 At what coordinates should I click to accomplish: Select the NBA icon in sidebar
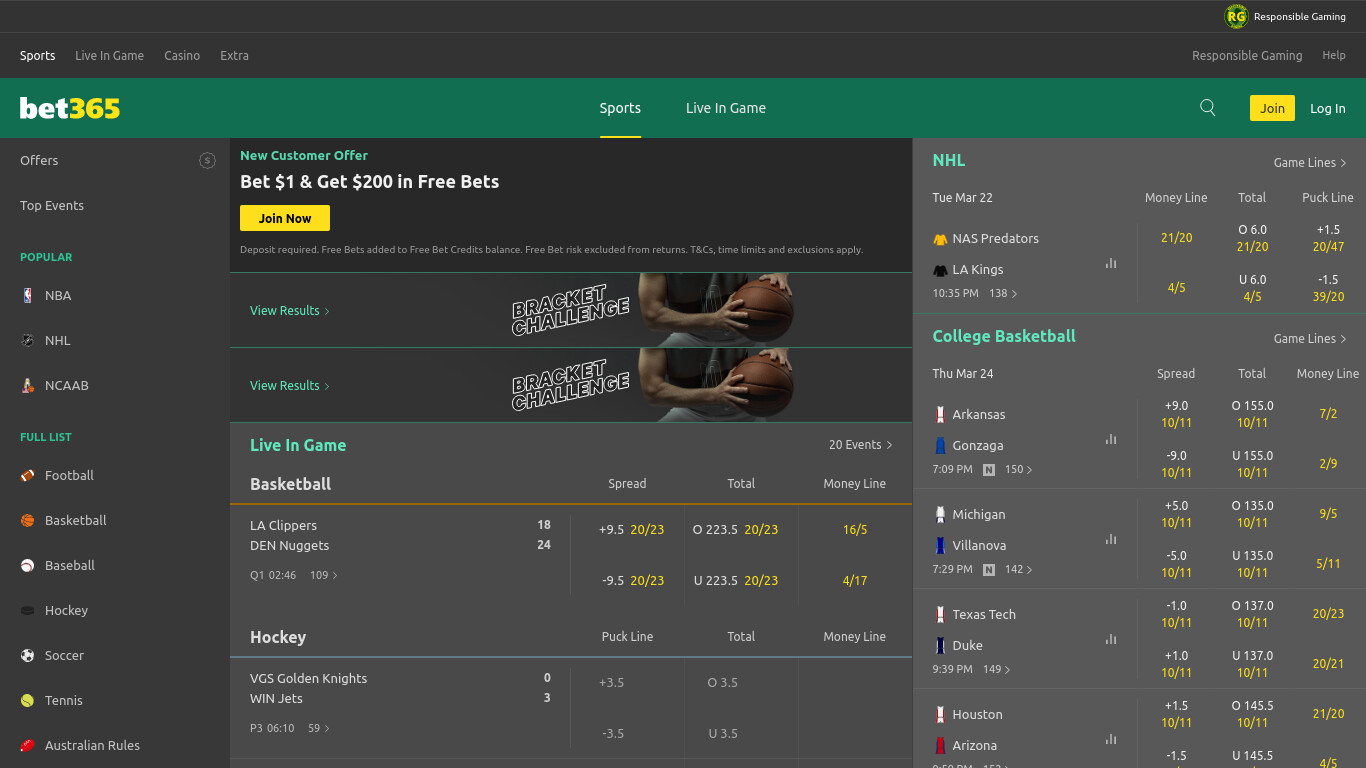pos(28,295)
